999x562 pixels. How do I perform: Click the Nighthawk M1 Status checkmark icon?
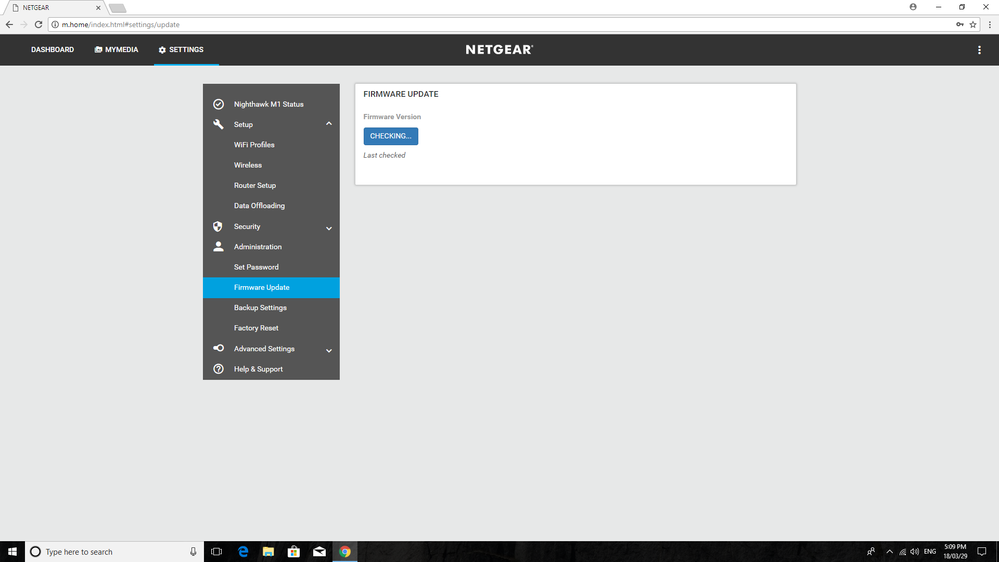point(218,104)
